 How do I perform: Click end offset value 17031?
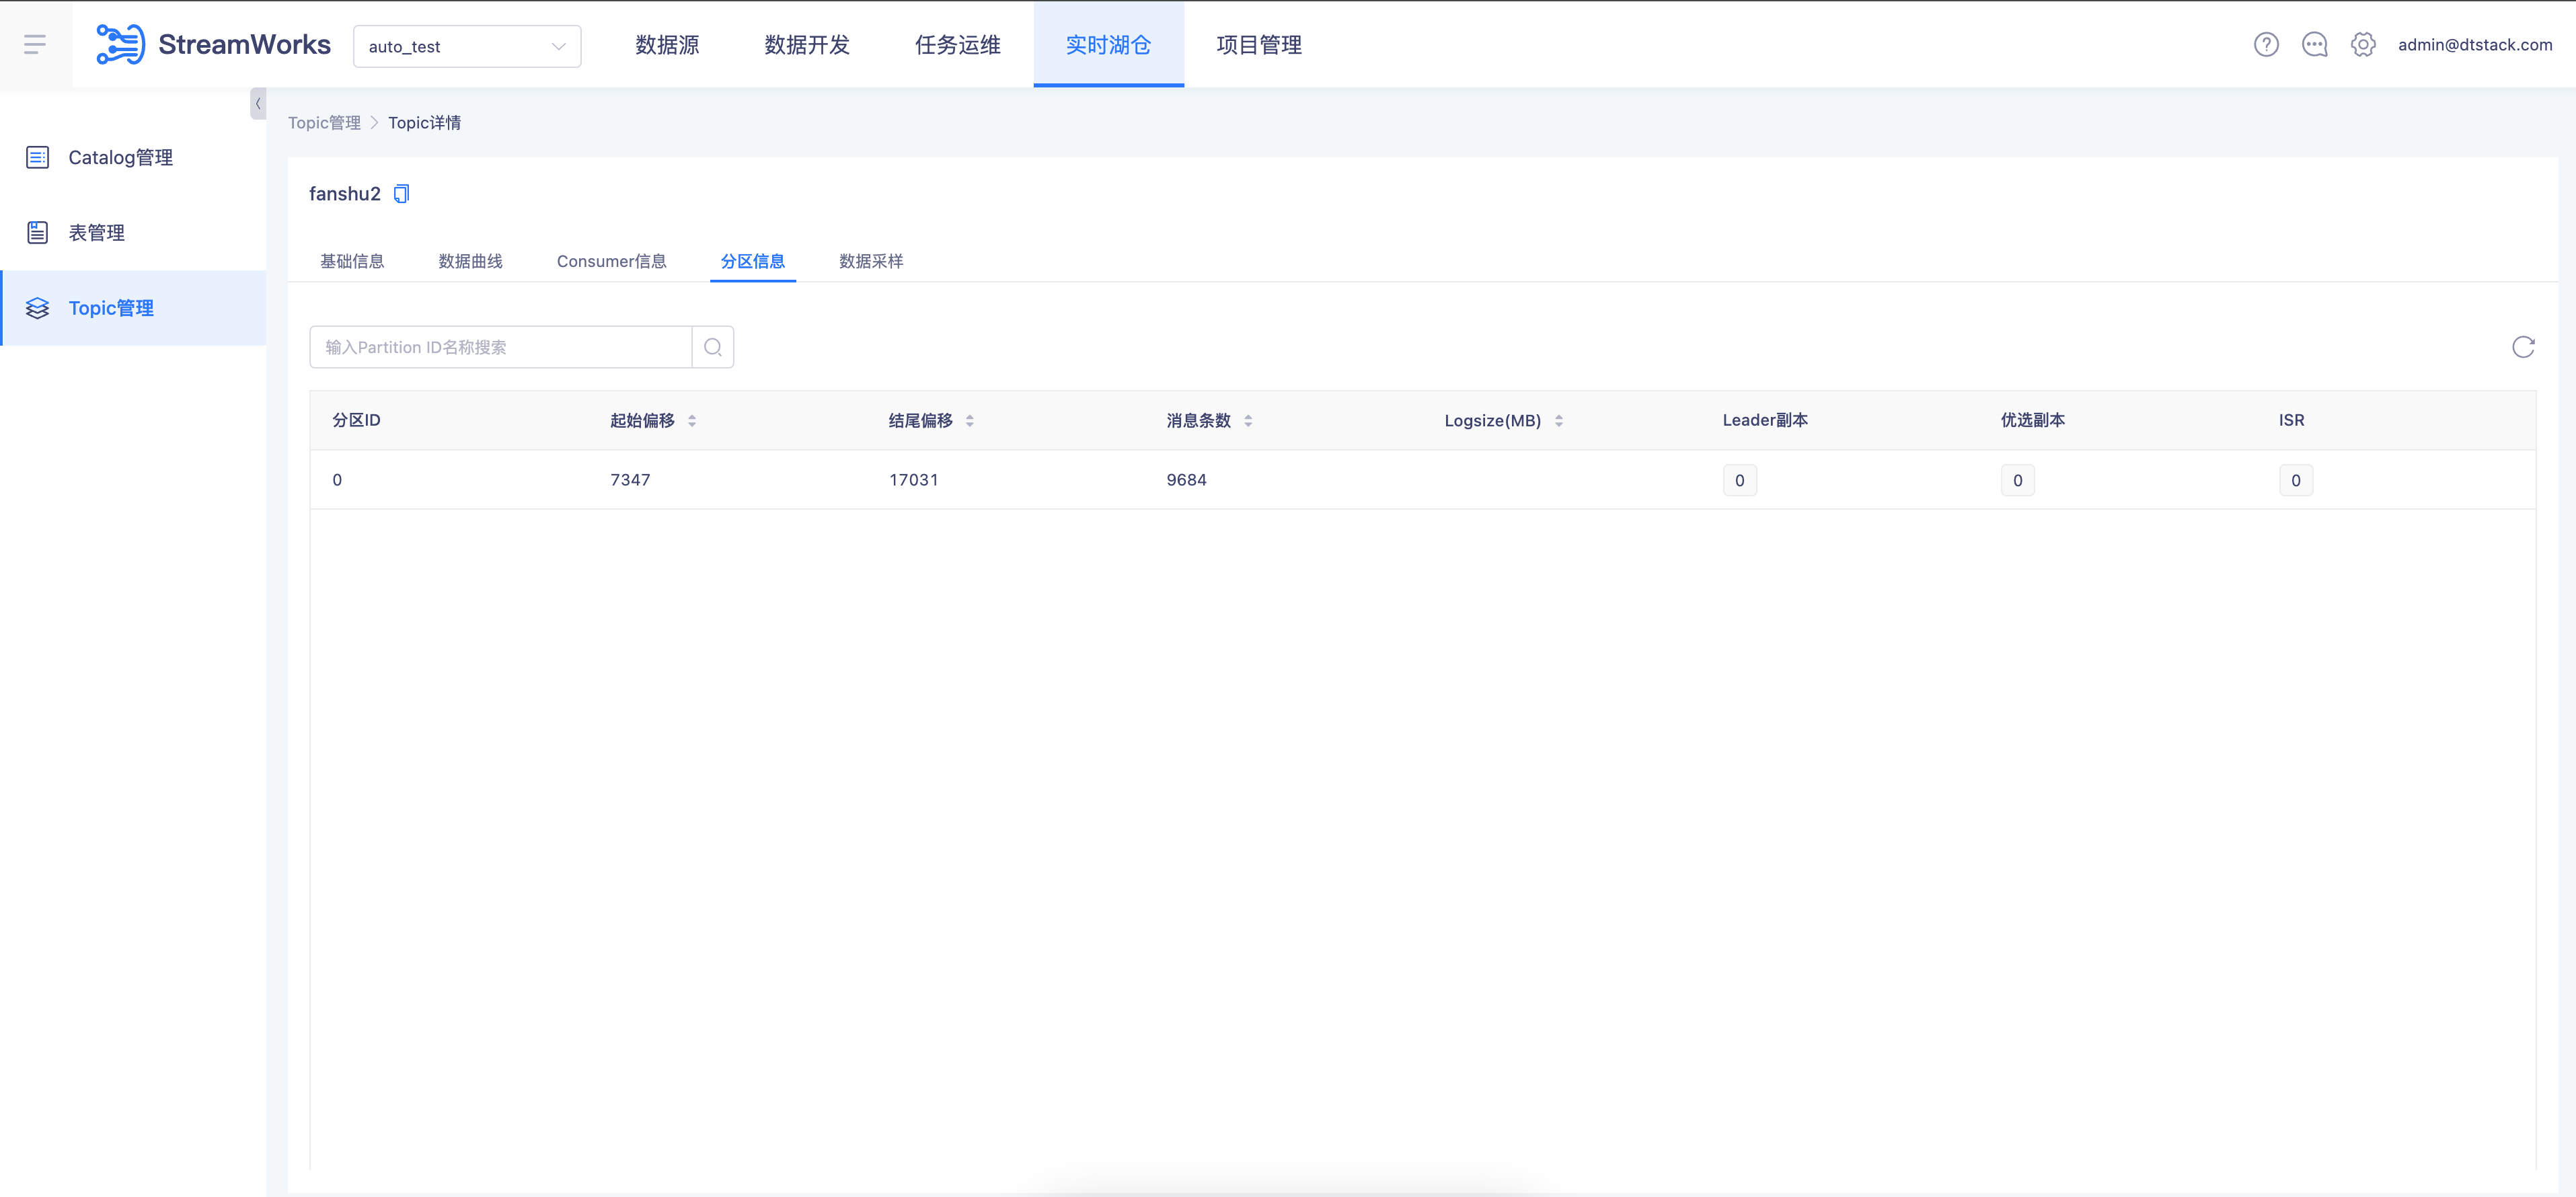(914, 480)
